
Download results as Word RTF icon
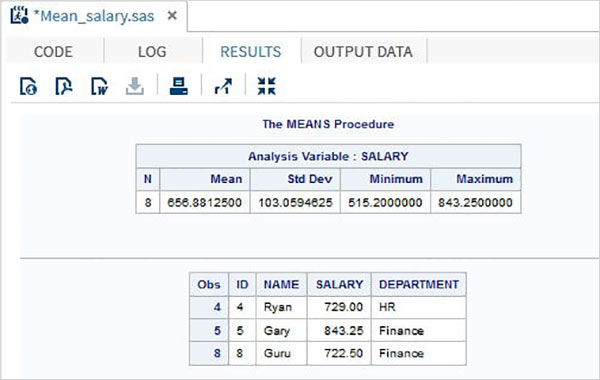pyautogui.click(x=99, y=86)
